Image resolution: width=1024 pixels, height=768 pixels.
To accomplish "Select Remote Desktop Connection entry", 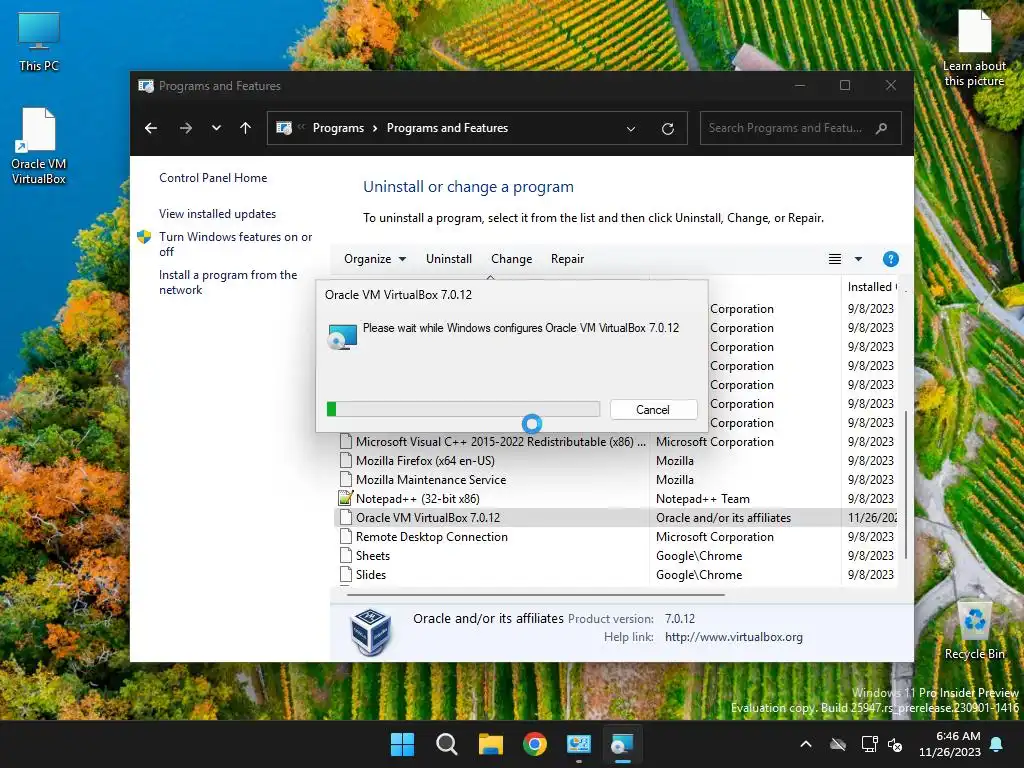I will (x=618, y=537).
